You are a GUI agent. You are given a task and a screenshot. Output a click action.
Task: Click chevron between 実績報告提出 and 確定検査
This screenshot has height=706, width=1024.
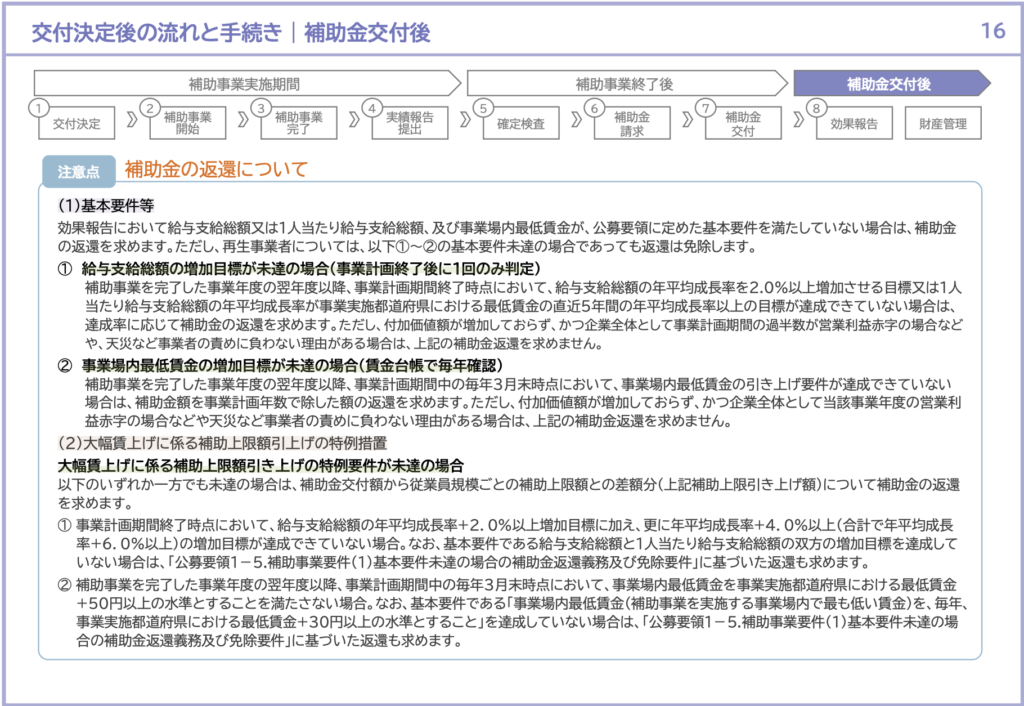coord(464,124)
